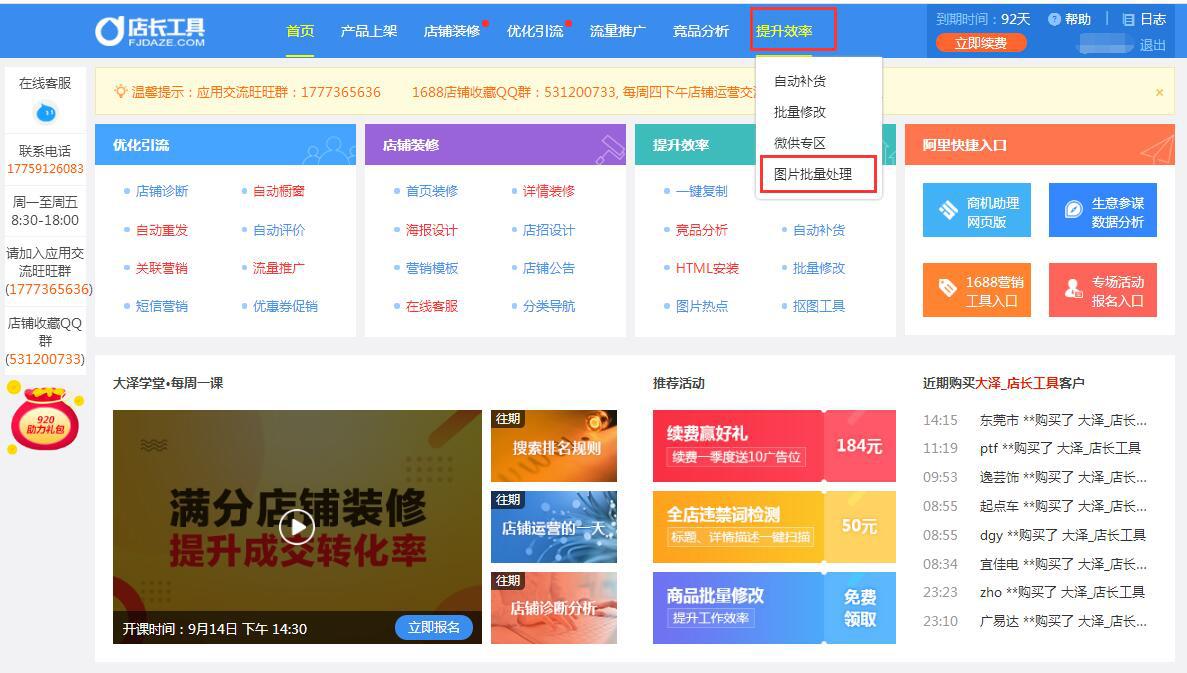Open the 首页装修 link

pyautogui.click(x=432, y=191)
